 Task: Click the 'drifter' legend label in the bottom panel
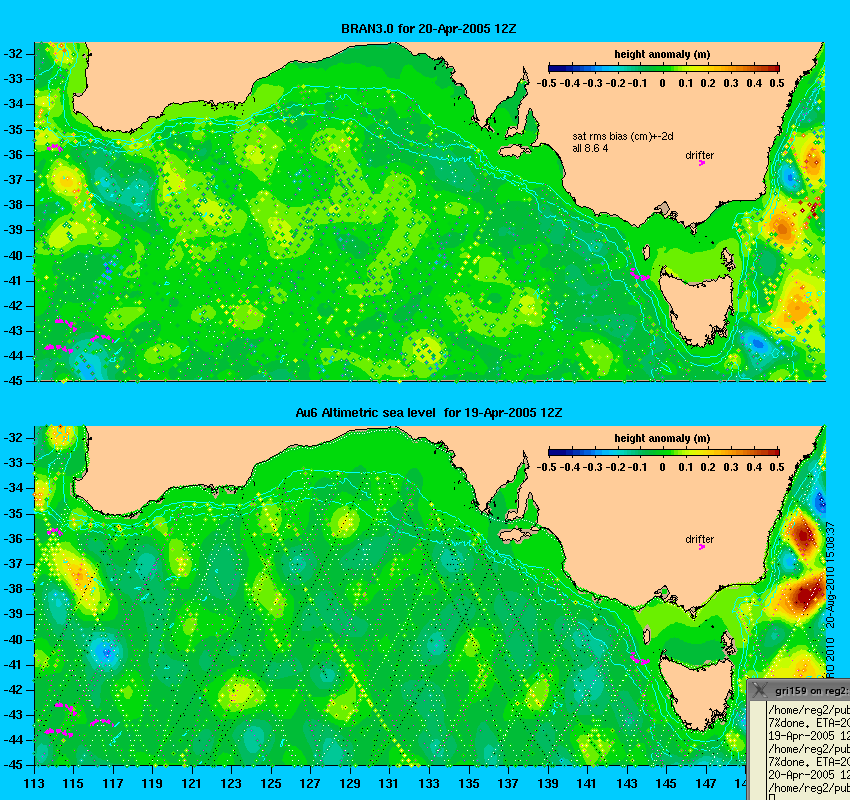pyautogui.click(x=699, y=539)
